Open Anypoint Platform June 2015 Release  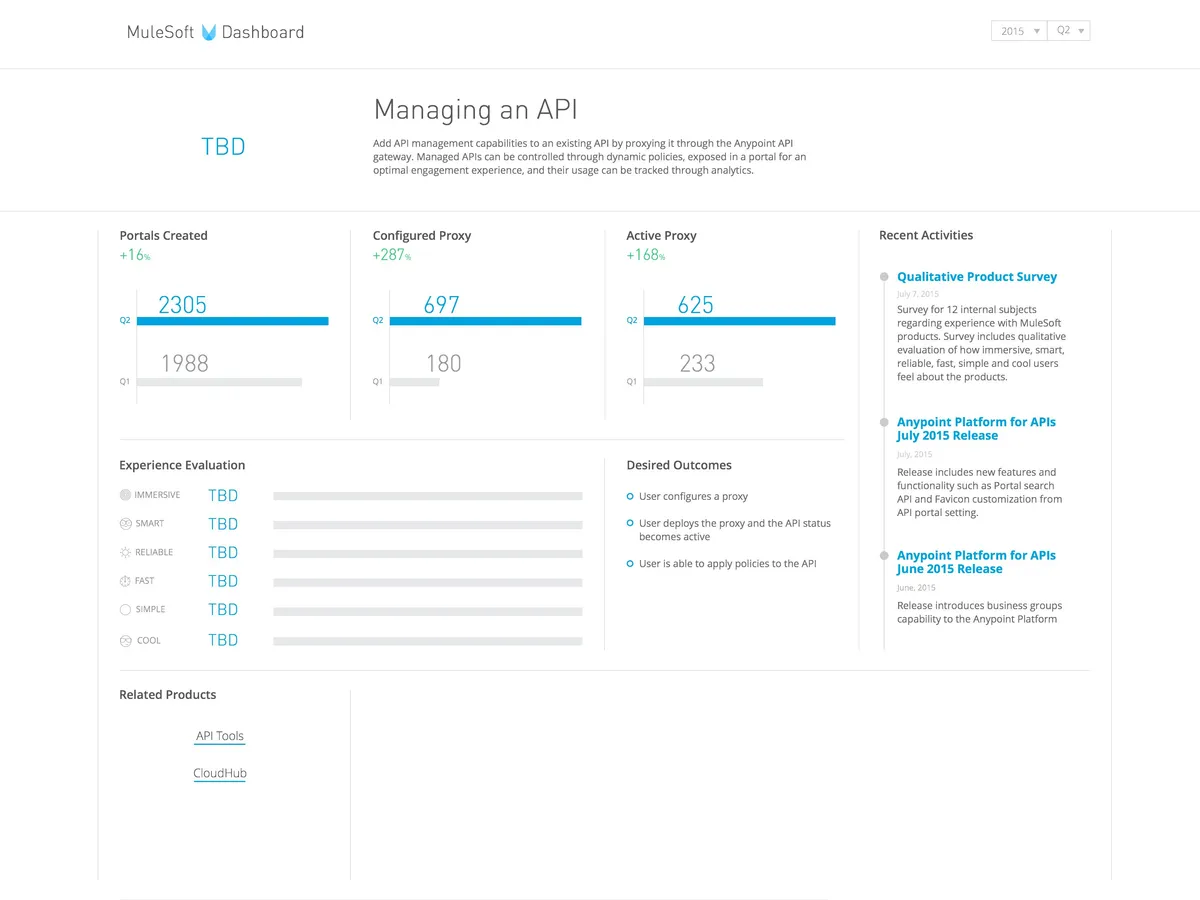coord(976,562)
